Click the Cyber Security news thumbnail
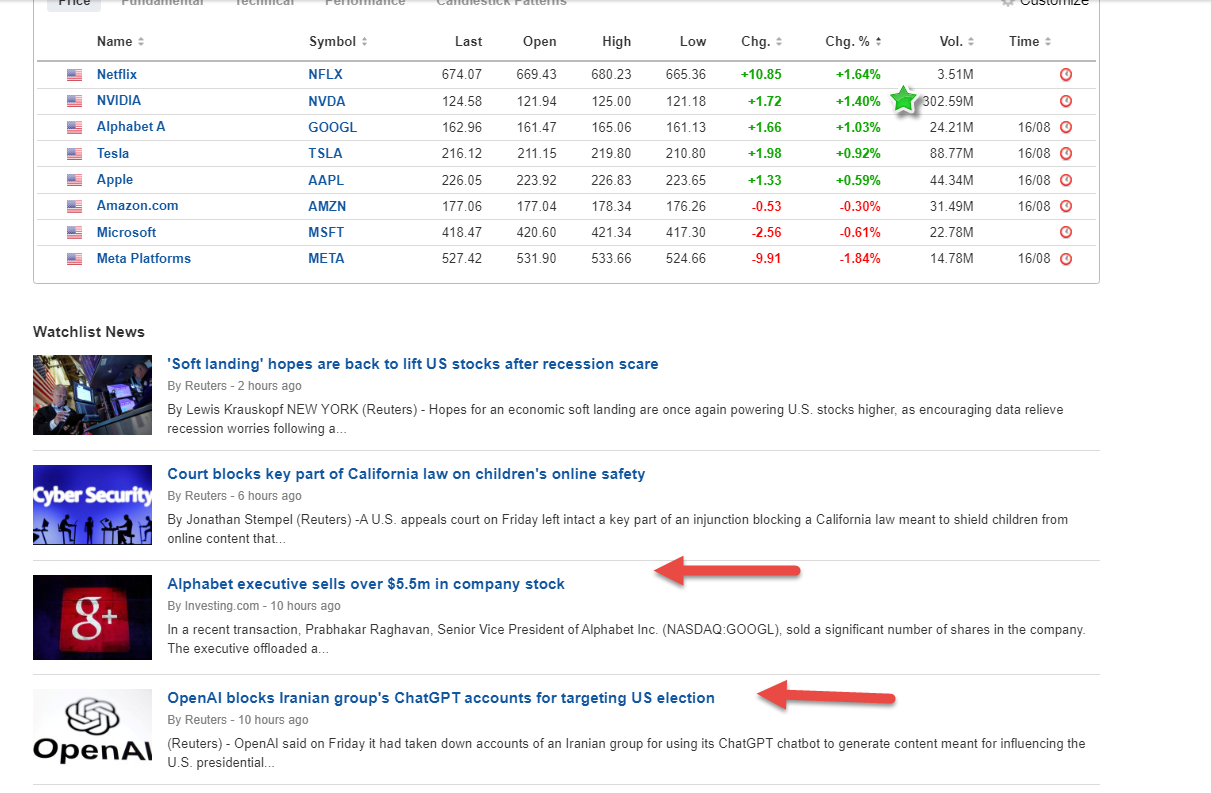This screenshot has height=793, width=1211. [x=92, y=504]
